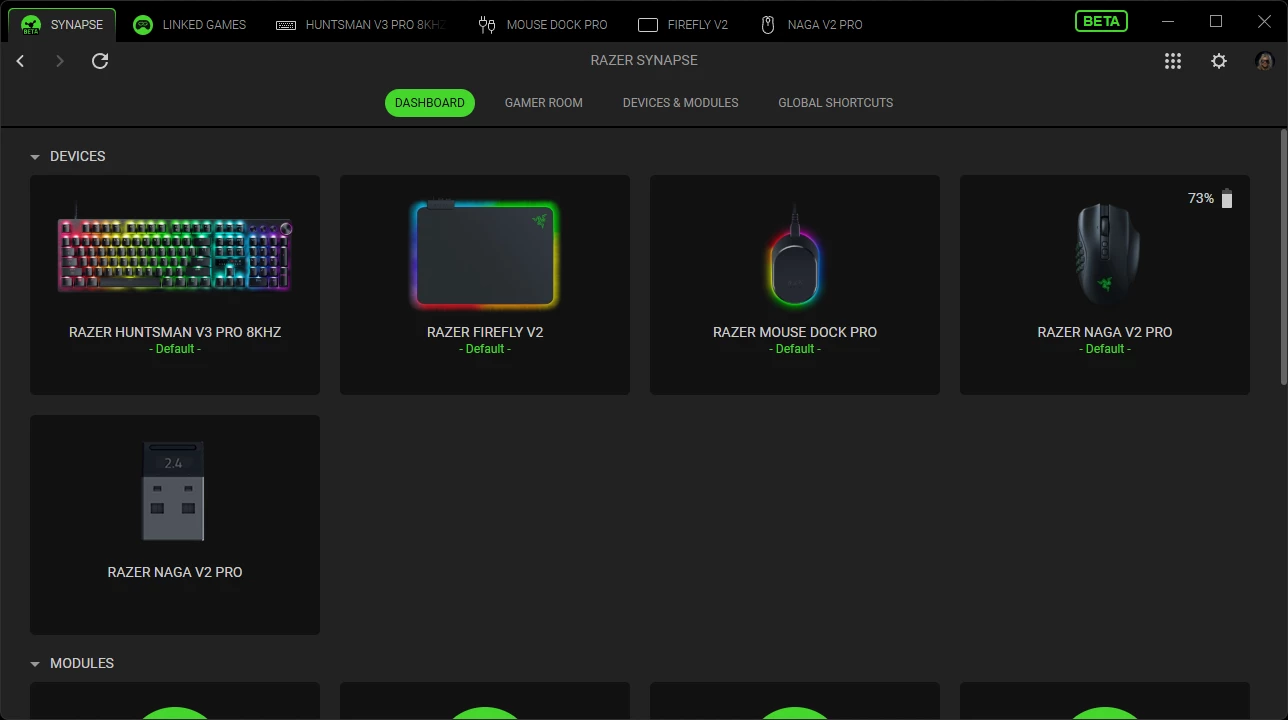Open Global Shortcuts section
The height and width of the screenshot is (720, 1288).
pos(836,103)
